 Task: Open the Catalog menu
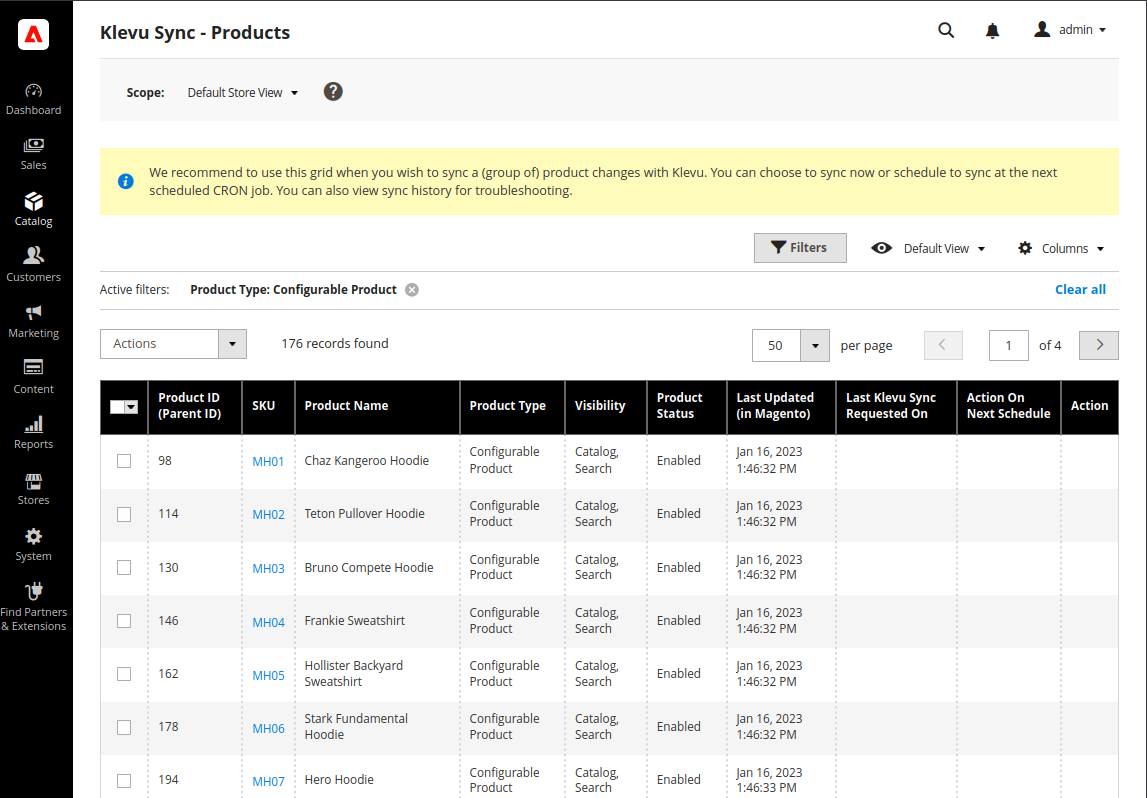(34, 210)
